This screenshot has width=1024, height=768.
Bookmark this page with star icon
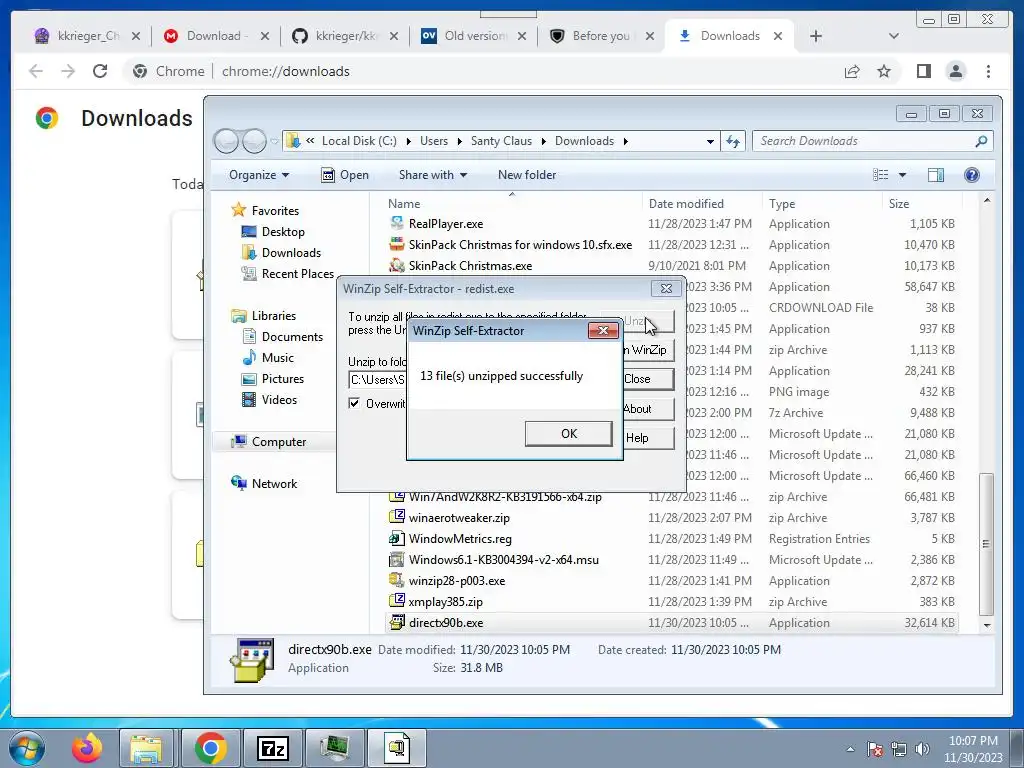tap(884, 71)
